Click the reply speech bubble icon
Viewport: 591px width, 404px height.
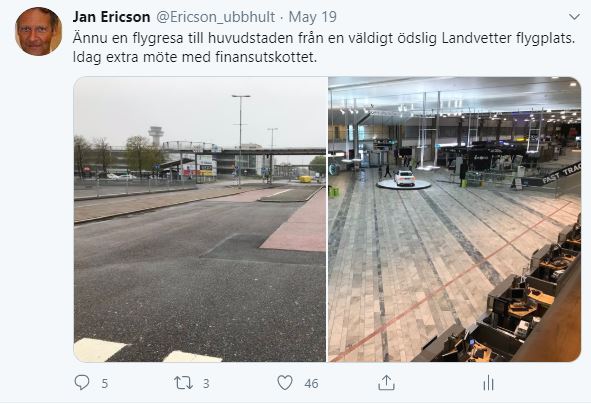tap(82, 383)
